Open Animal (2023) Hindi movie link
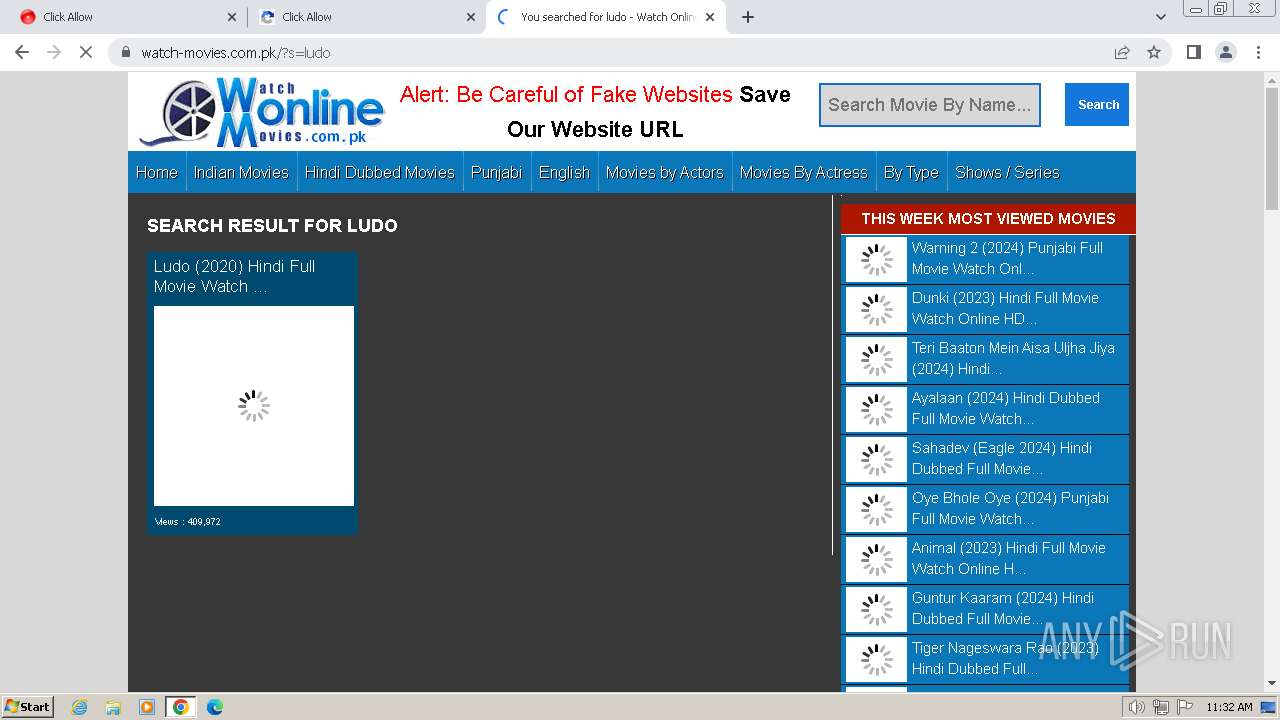This screenshot has height=720, width=1280. point(1008,558)
